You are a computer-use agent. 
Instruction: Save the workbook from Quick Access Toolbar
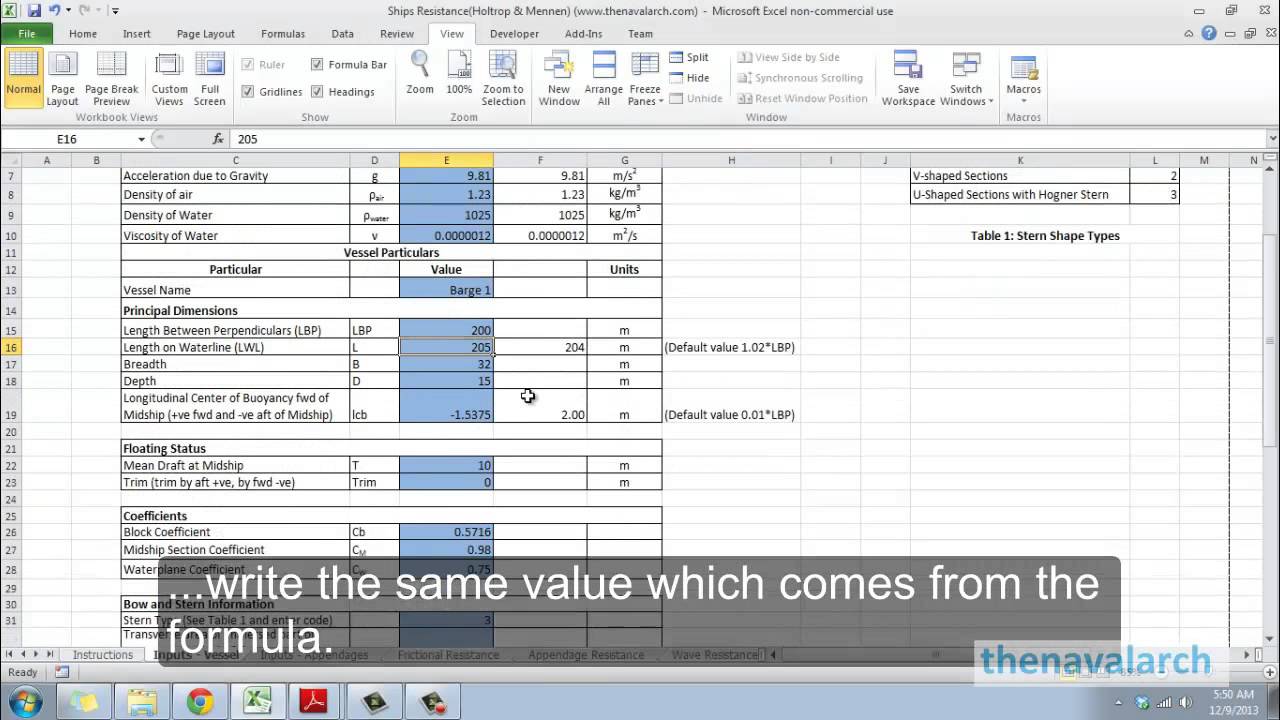tap(35, 11)
